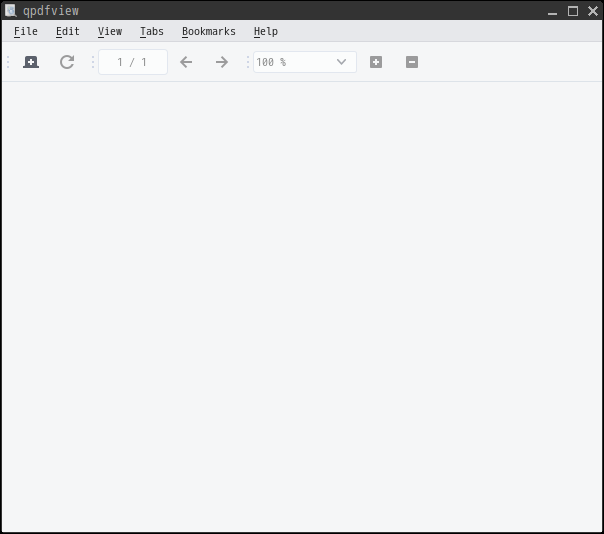Click the qpdfview application icon in title bar
The height and width of the screenshot is (534, 604).
(11, 10)
